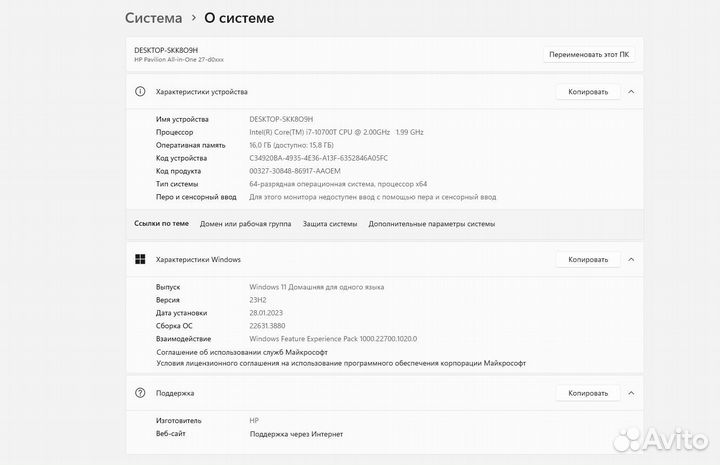Click the Веб-сайт label

(170, 433)
